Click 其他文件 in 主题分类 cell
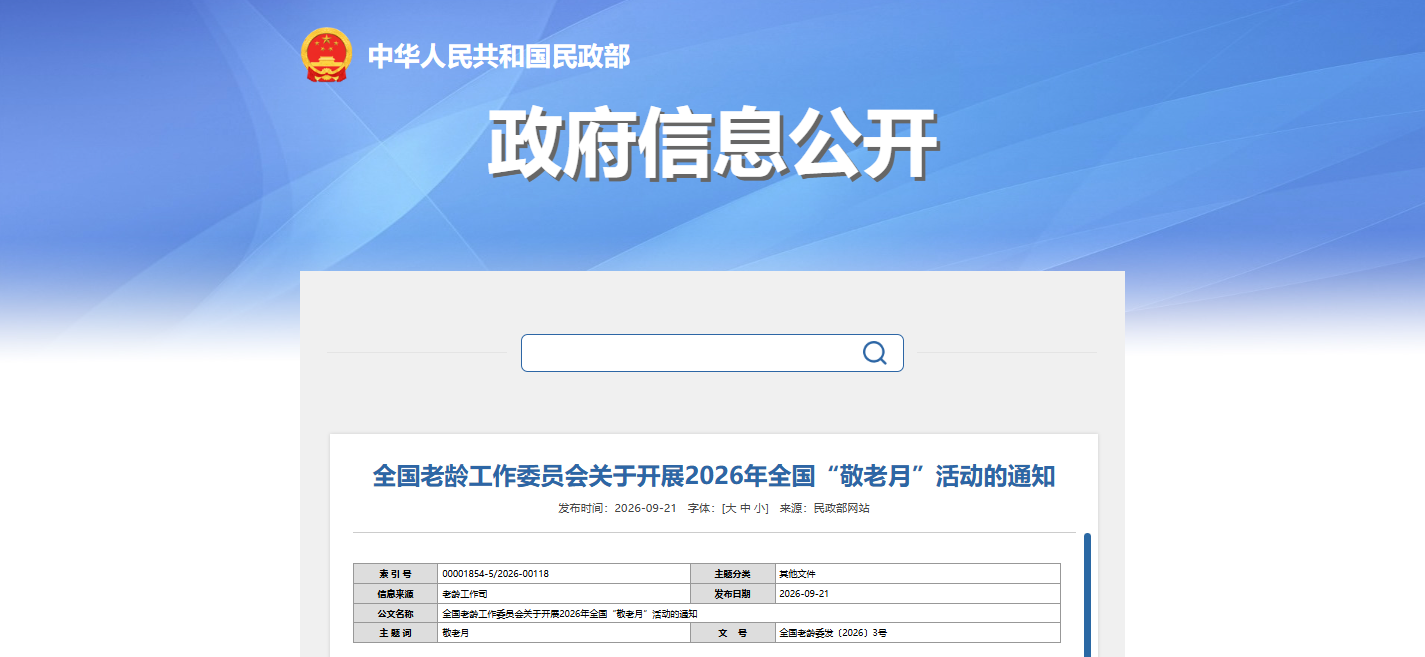This screenshot has height=657, width=1425. (x=798, y=574)
